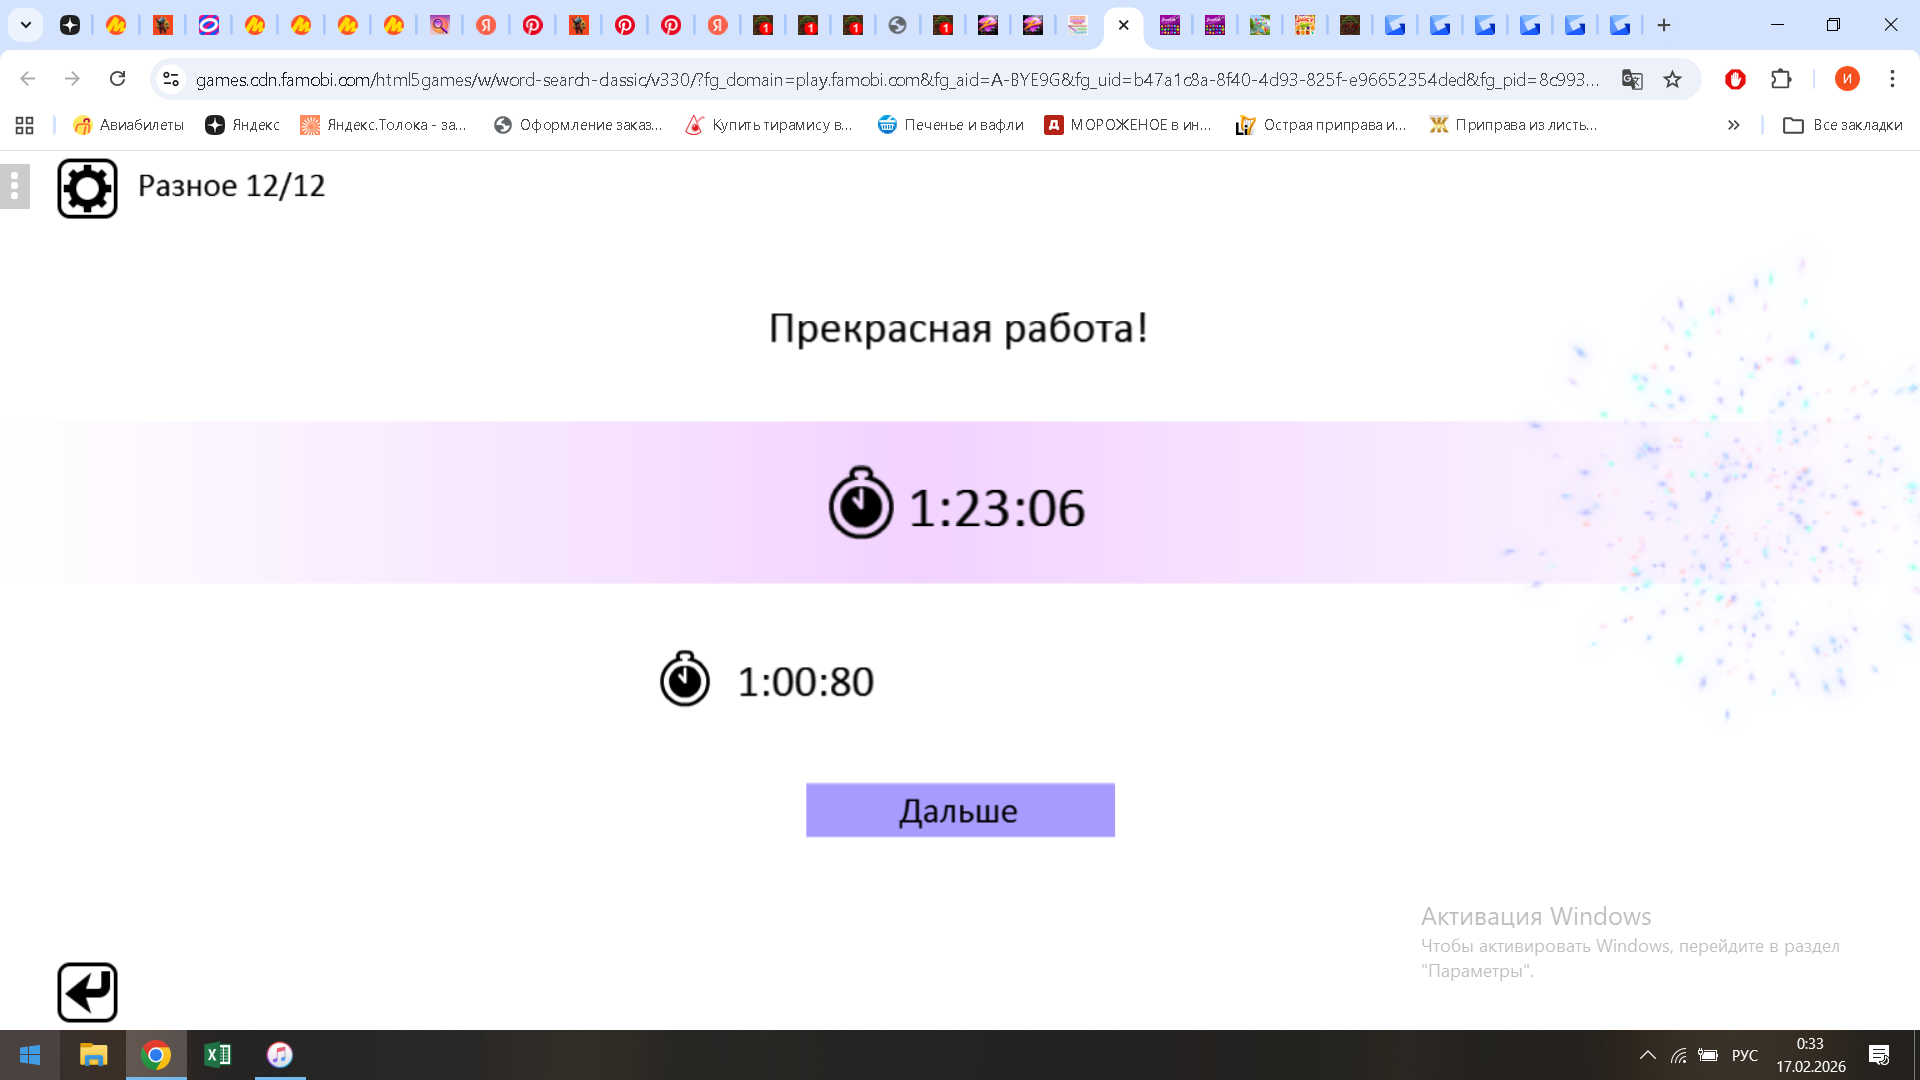Open the Chrome three-dot menu

pyautogui.click(x=1891, y=79)
